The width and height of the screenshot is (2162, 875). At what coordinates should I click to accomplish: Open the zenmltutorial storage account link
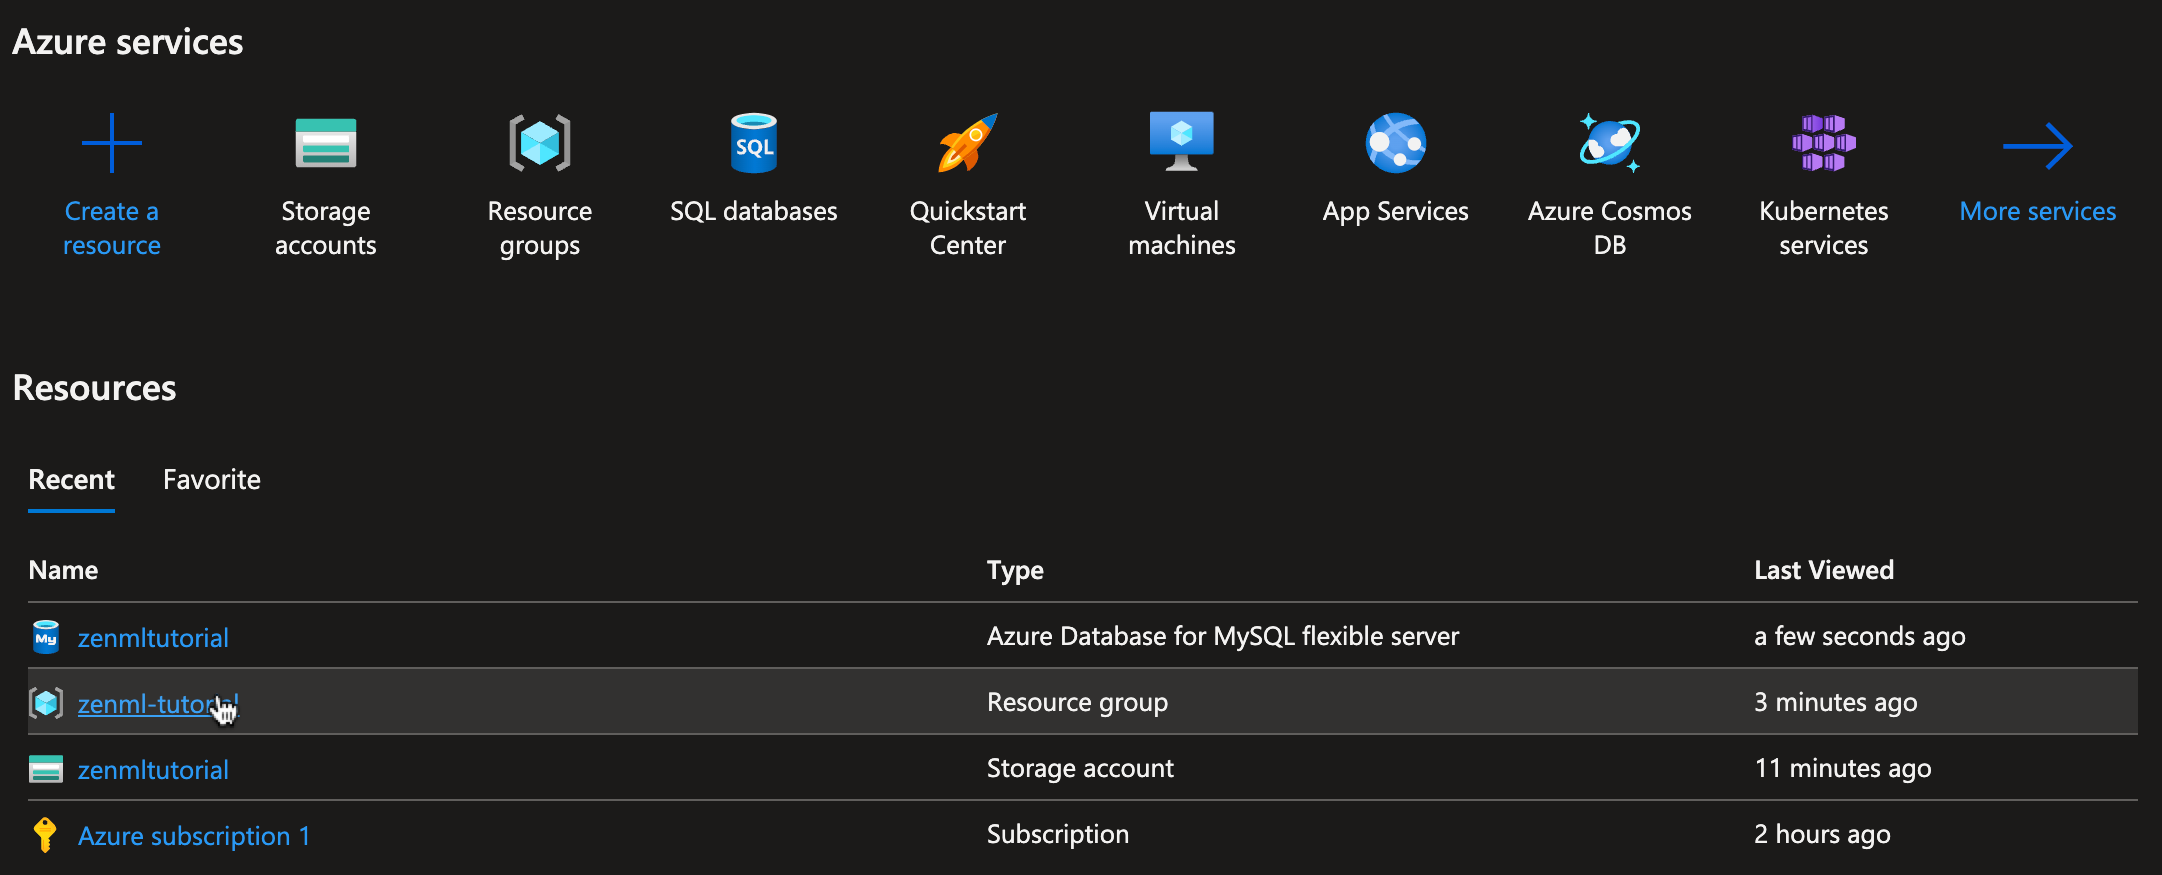coord(153,770)
